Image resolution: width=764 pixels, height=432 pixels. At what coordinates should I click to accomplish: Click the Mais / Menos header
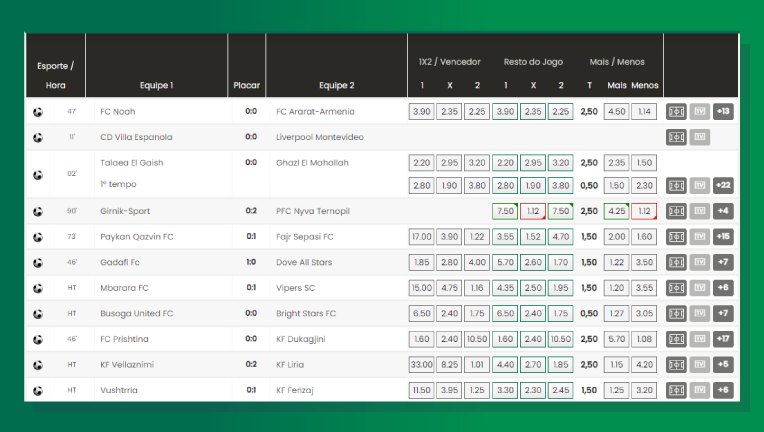[617, 62]
